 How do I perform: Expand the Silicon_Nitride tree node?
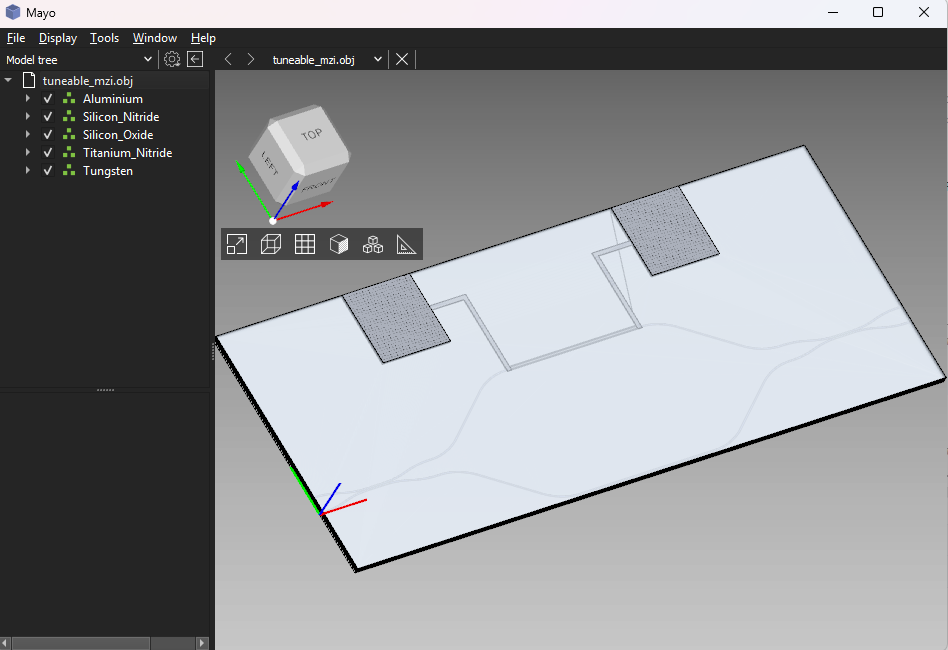pos(28,117)
